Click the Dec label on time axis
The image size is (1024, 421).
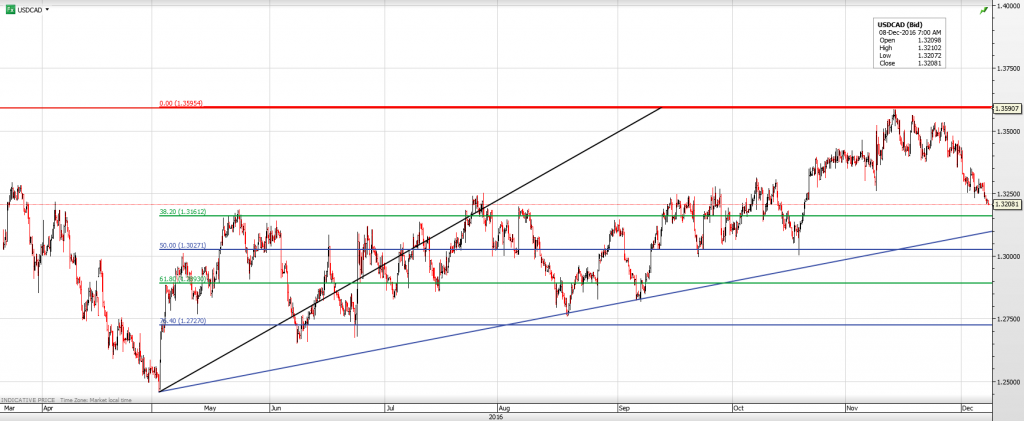(x=967, y=408)
